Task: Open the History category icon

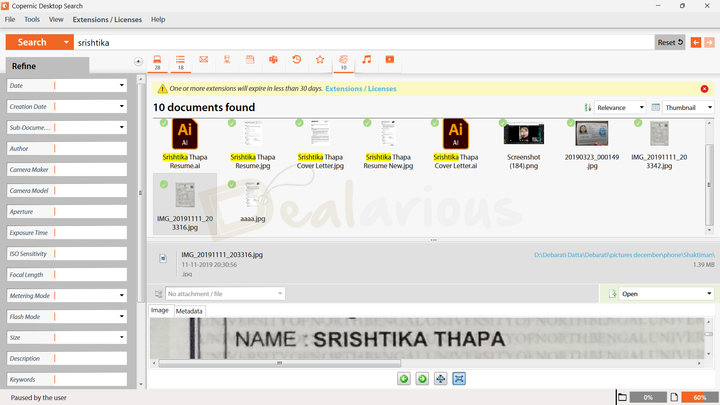Action: (x=297, y=60)
